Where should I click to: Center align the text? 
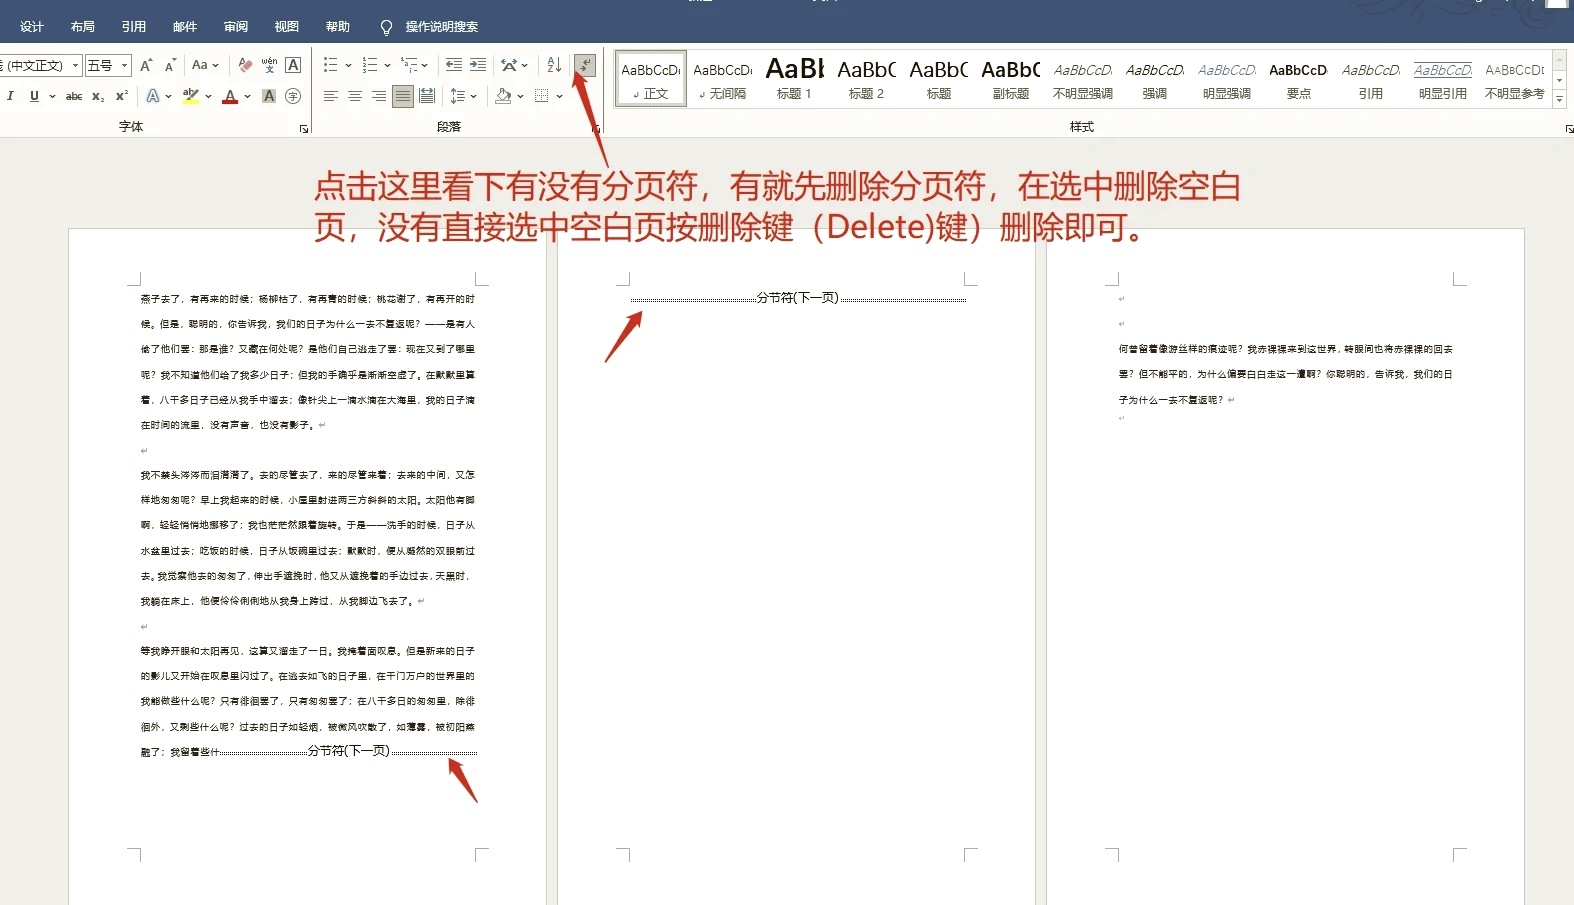click(x=354, y=96)
